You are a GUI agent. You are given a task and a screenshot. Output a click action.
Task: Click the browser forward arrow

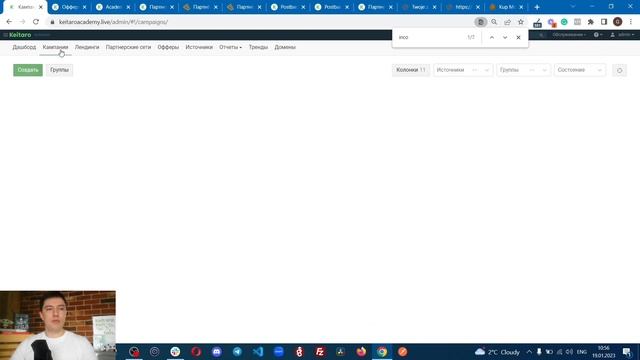click(x=22, y=22)
